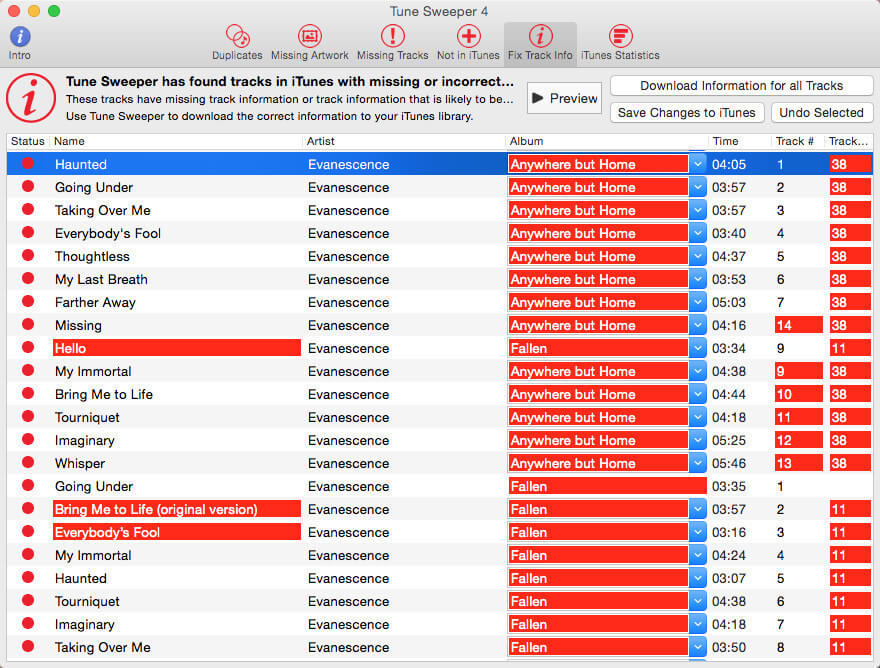Click the large red info icon beside heading
Viewport: 880px width, 668px height.
click(x=31, y=98)
